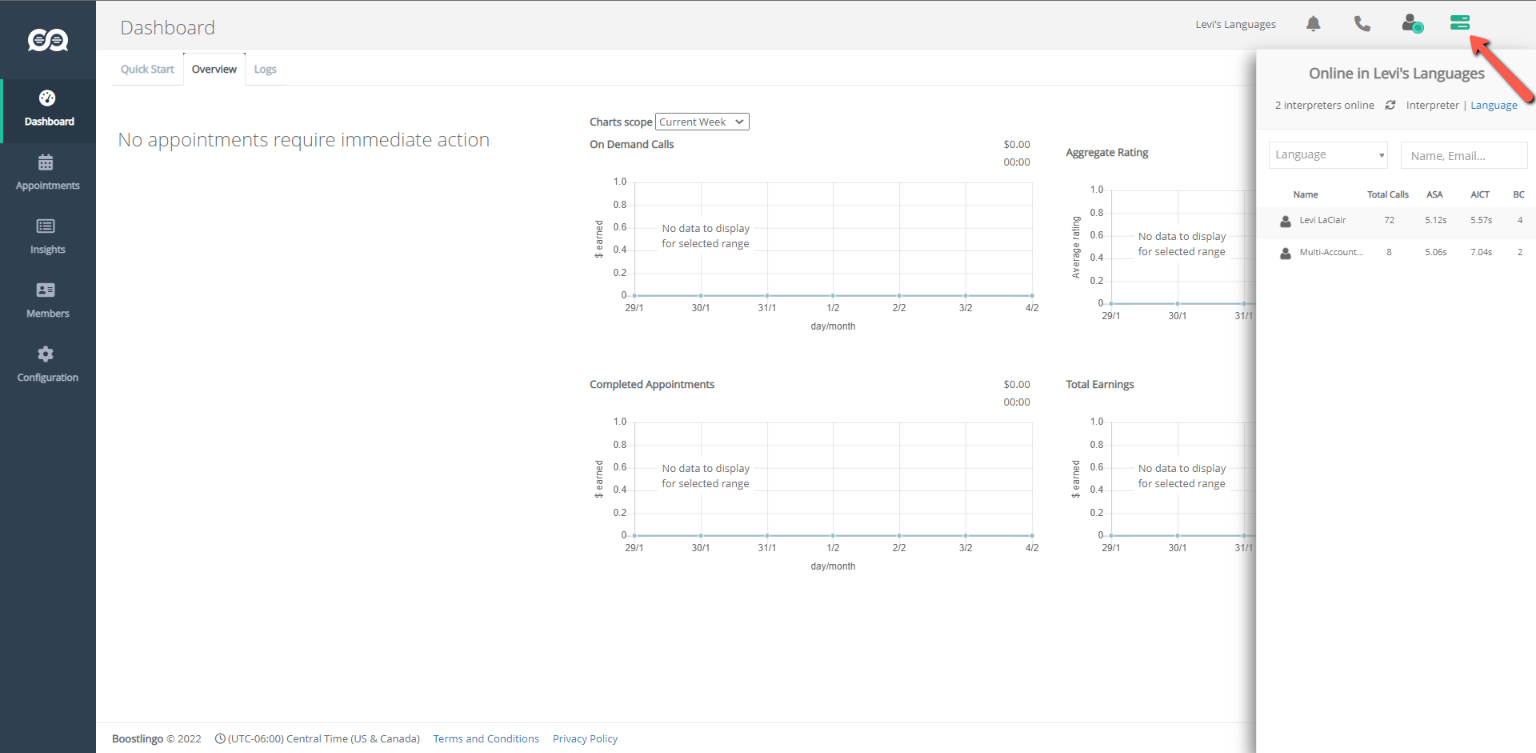
Task: Toggle the online interpreters panel icon
Action: click(1460, 24)
